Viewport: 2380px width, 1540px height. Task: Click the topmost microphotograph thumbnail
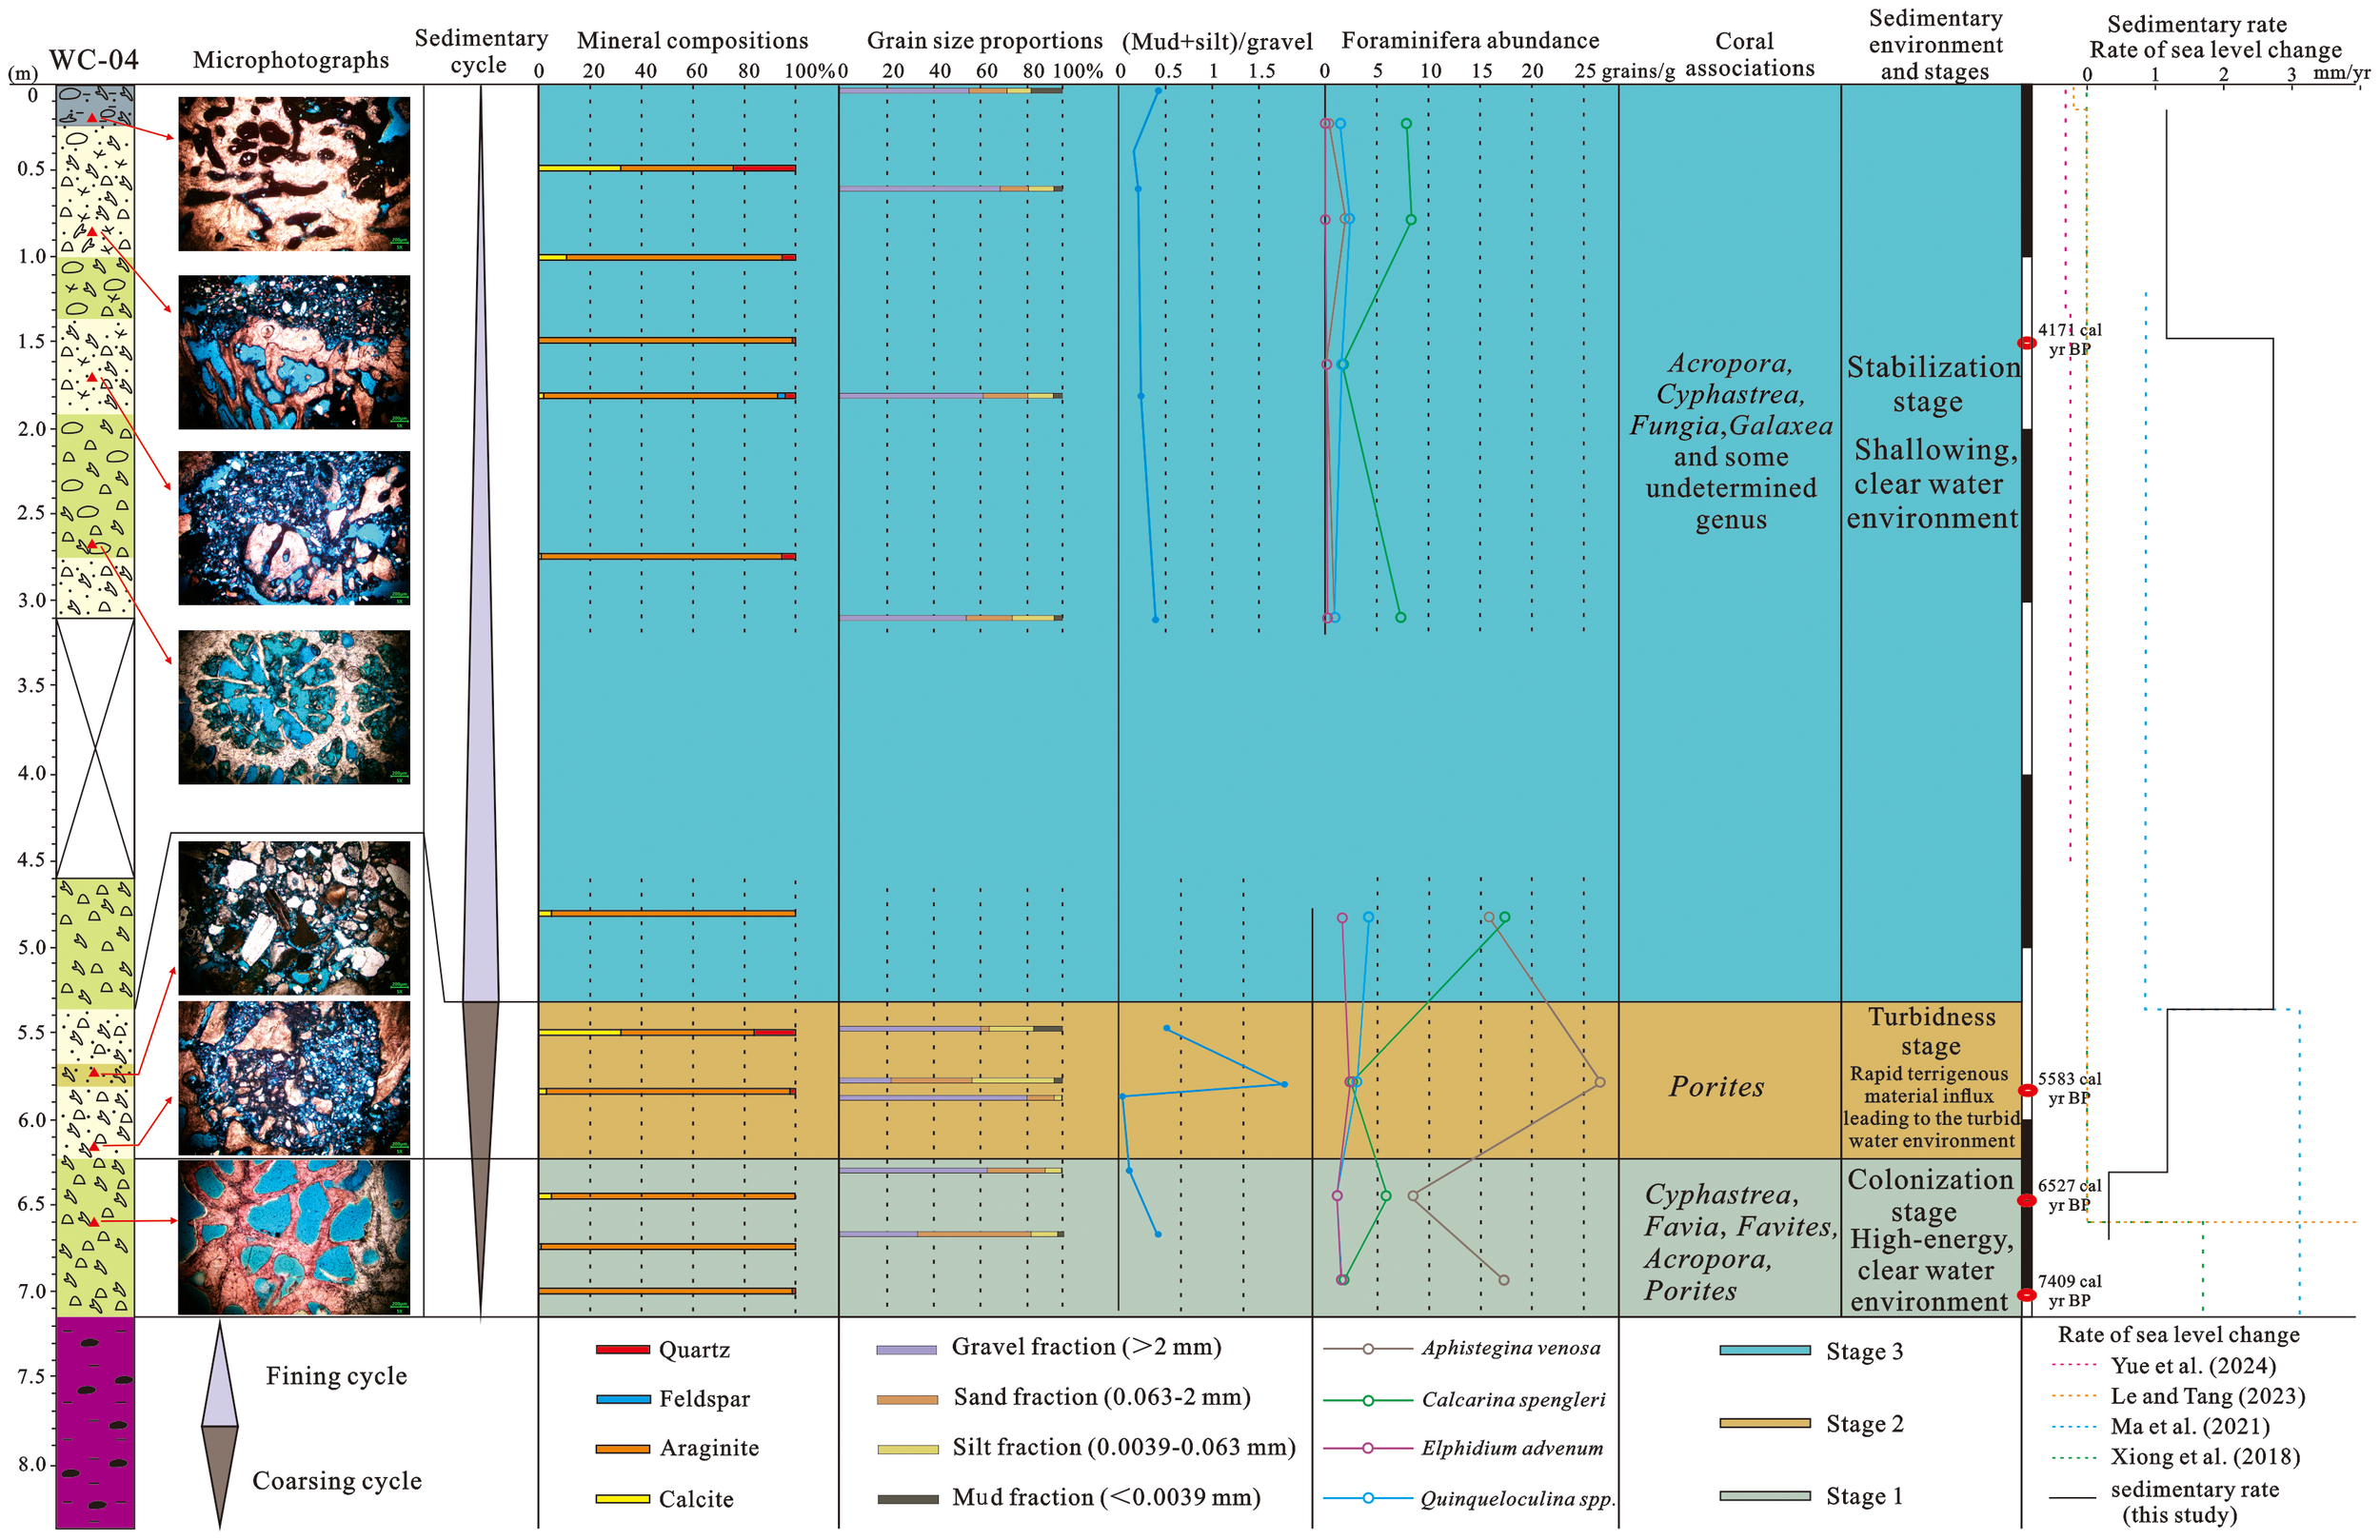coord(294,174)
